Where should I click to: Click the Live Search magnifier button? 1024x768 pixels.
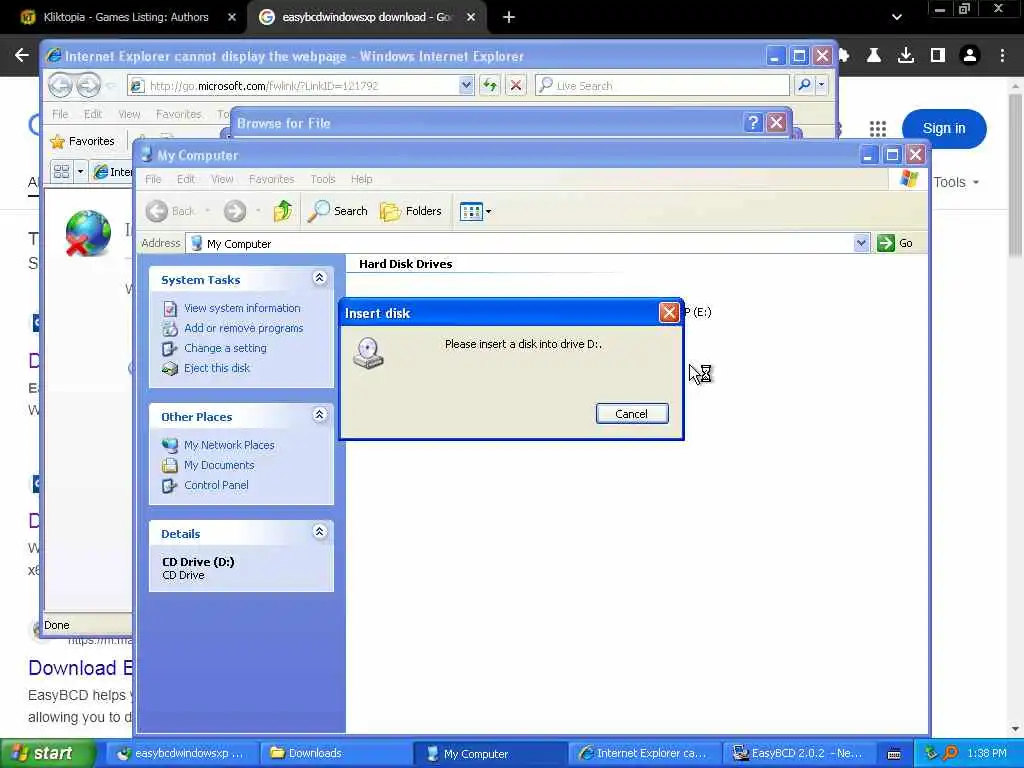pos(805,85)
